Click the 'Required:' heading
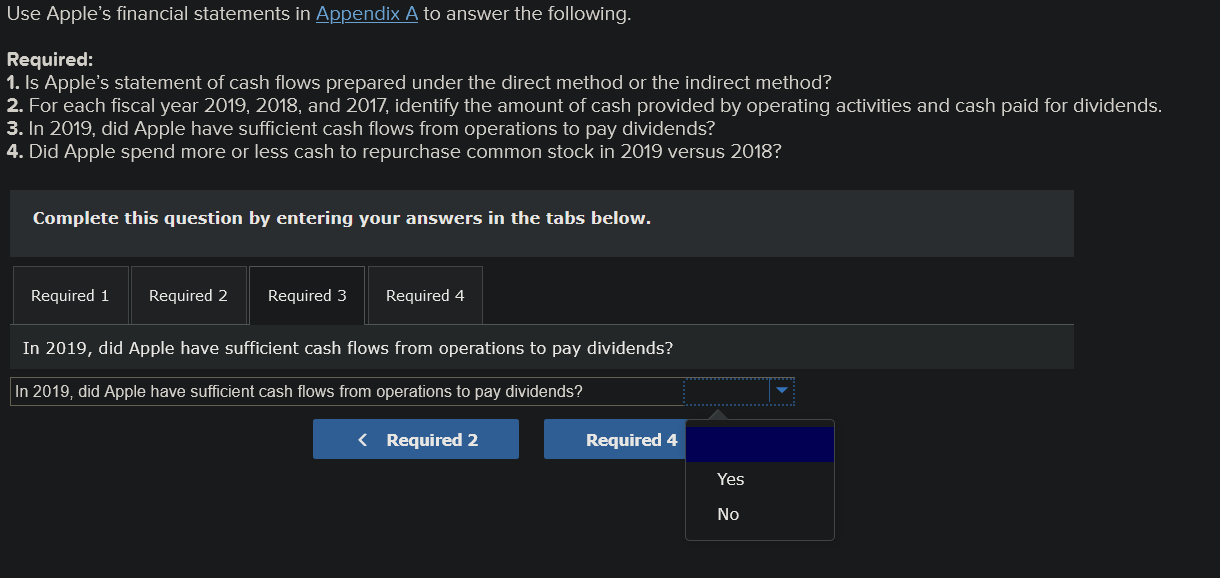 pos(50,60)
